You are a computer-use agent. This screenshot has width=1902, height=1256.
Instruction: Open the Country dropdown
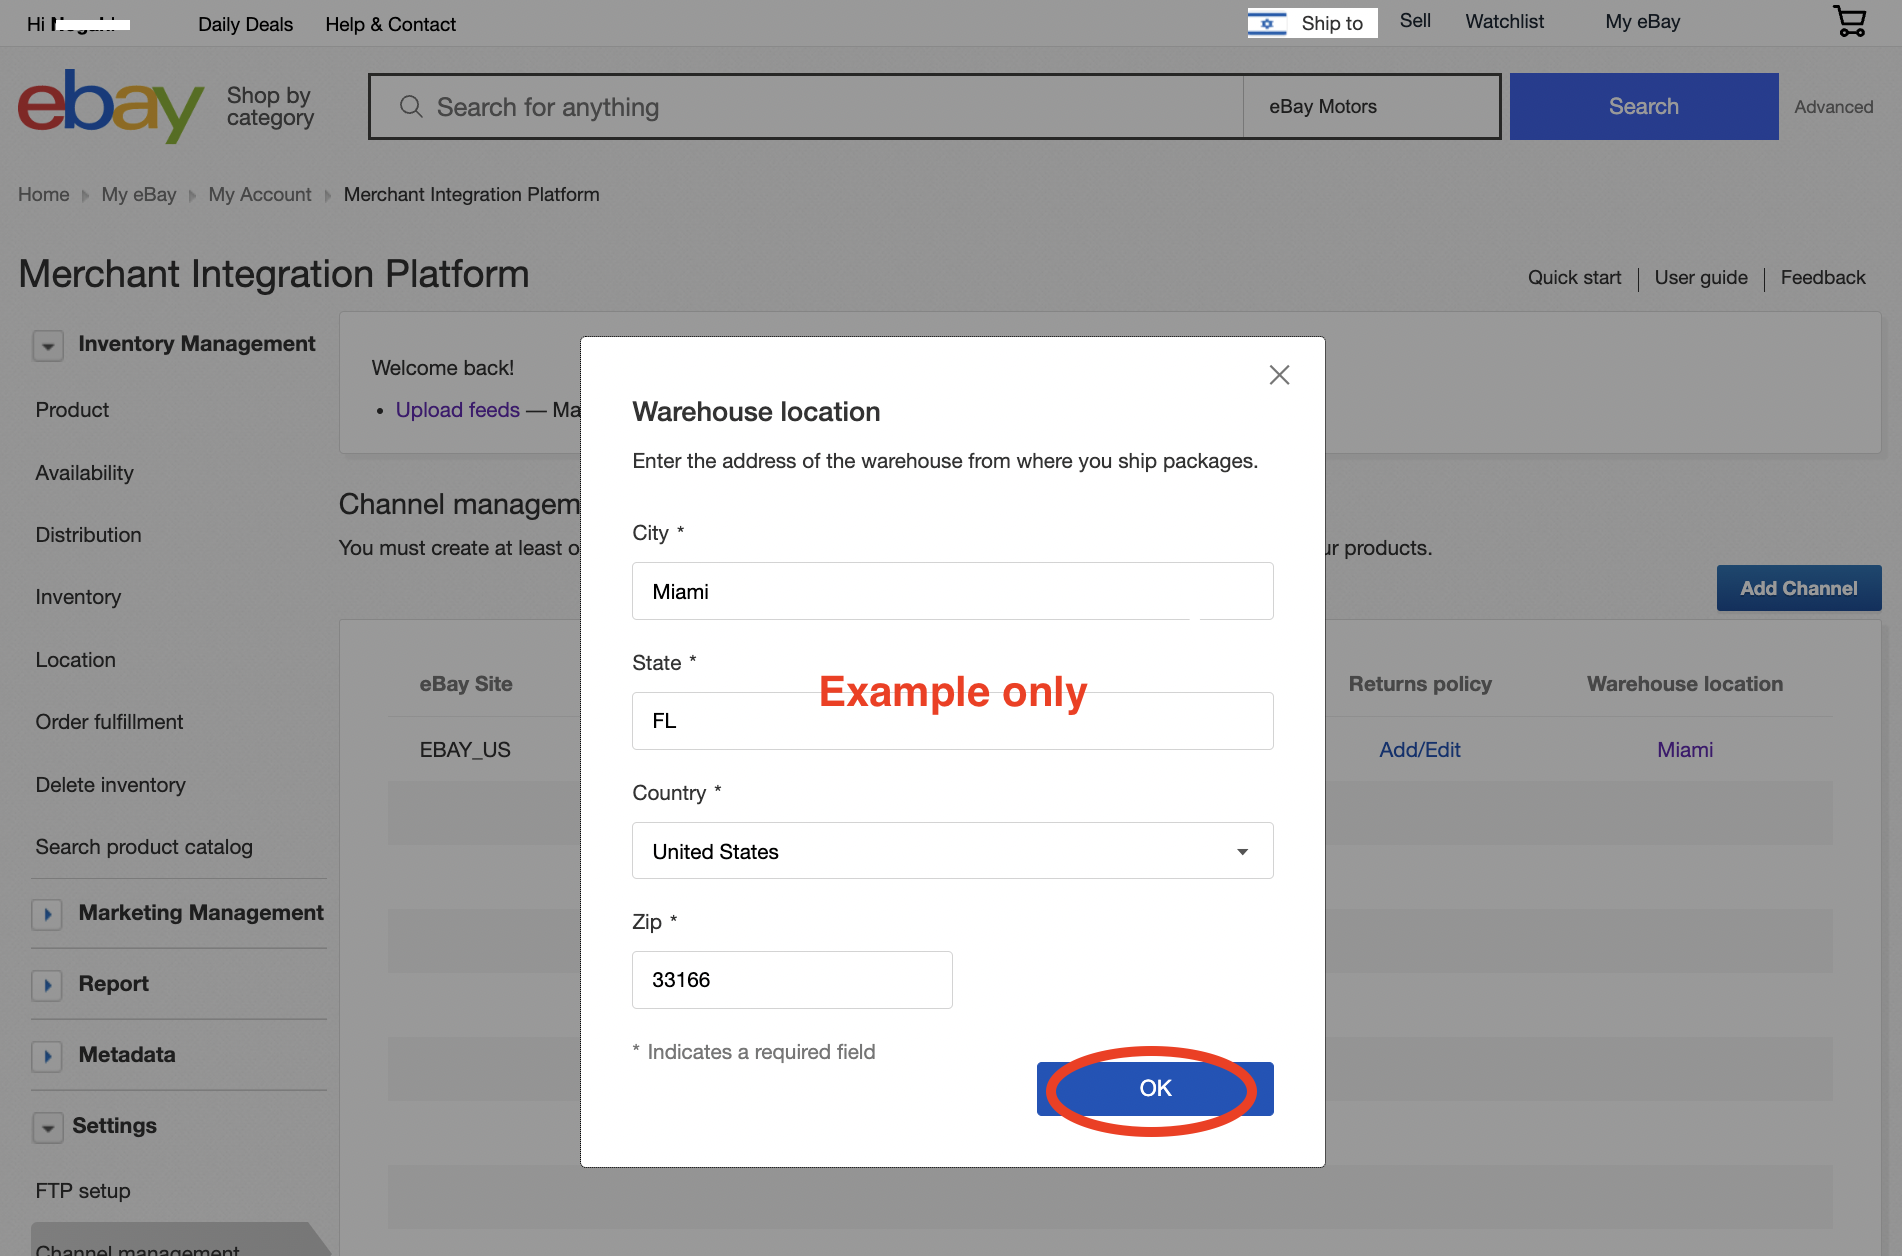[952, 851]
